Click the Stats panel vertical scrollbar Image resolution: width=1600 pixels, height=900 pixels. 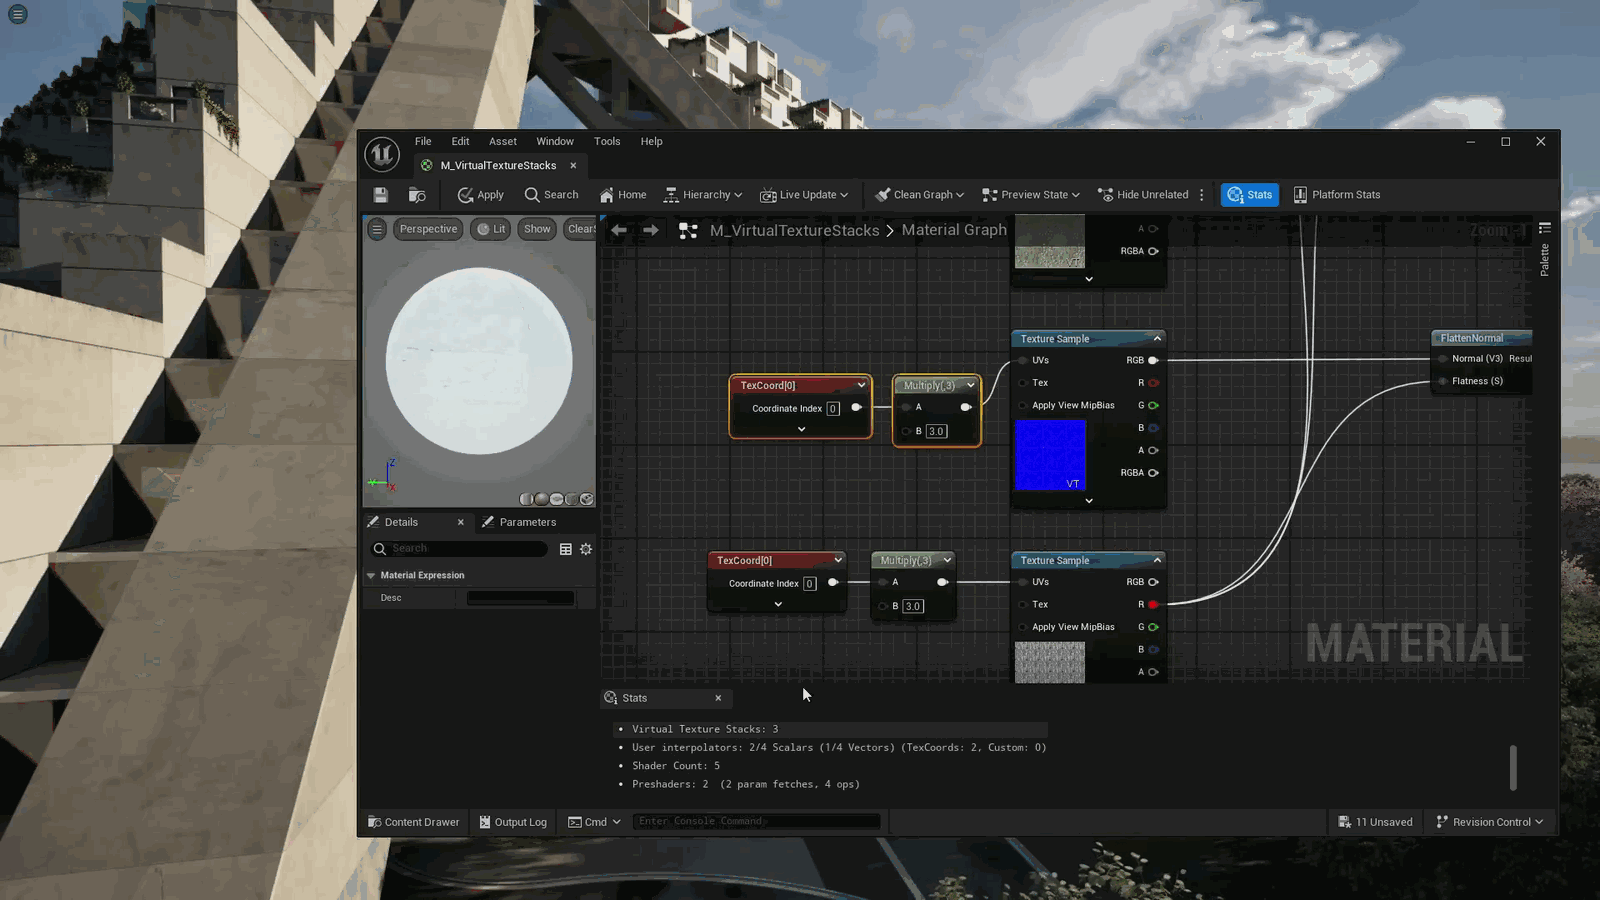[x=1513, y=767]
